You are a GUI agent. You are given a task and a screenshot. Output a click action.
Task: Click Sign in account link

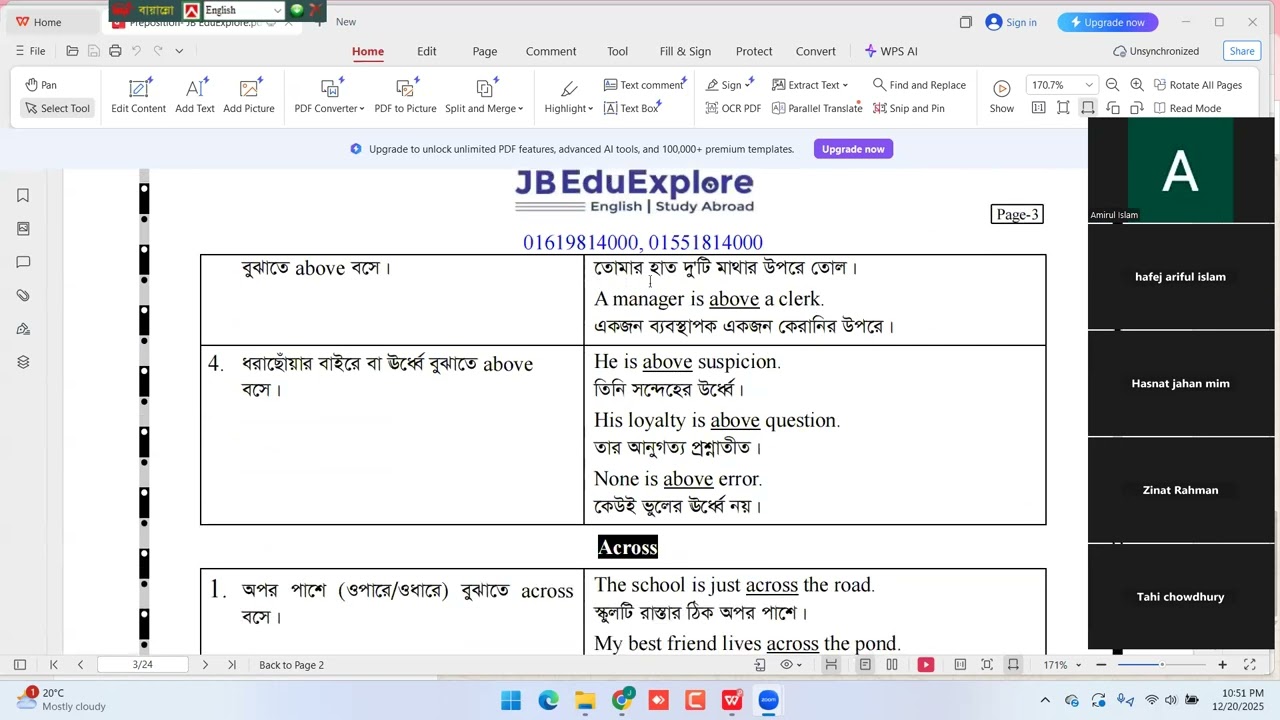[1011, 22]
